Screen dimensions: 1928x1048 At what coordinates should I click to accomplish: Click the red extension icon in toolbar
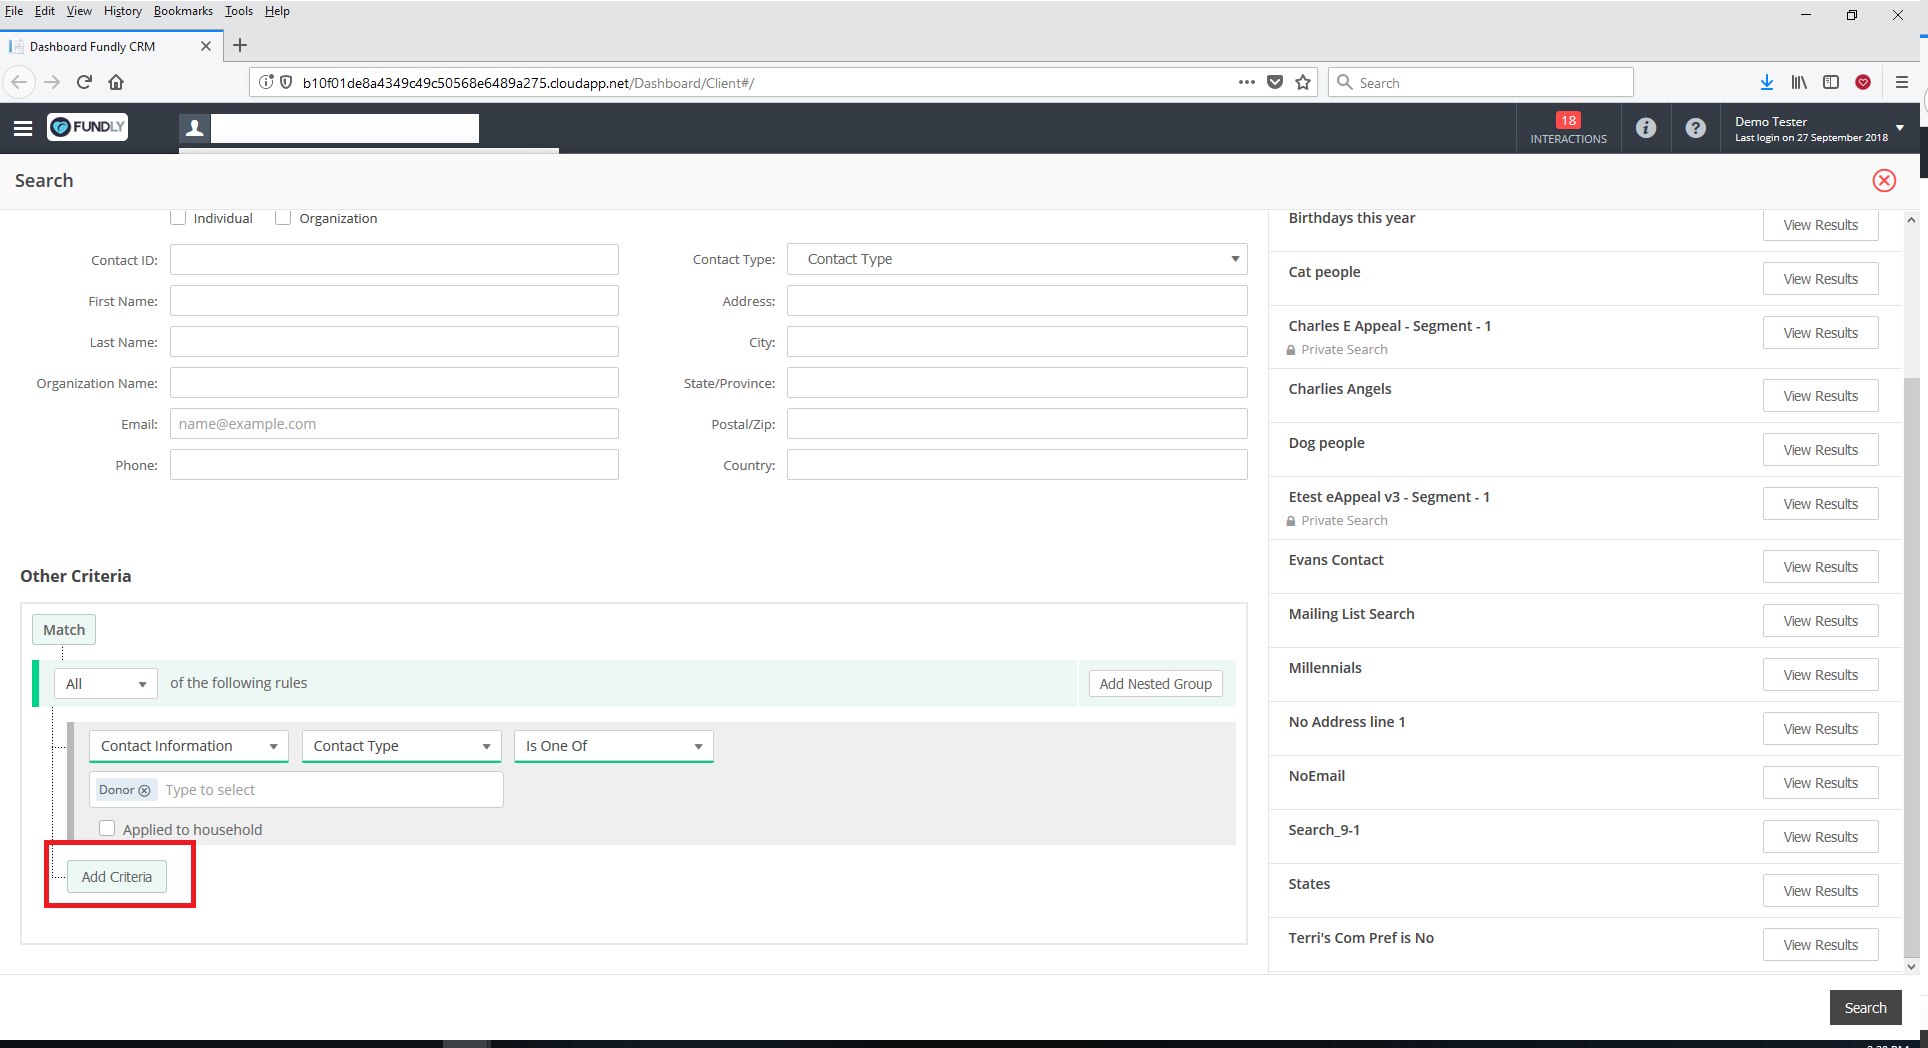(1863, 82)
